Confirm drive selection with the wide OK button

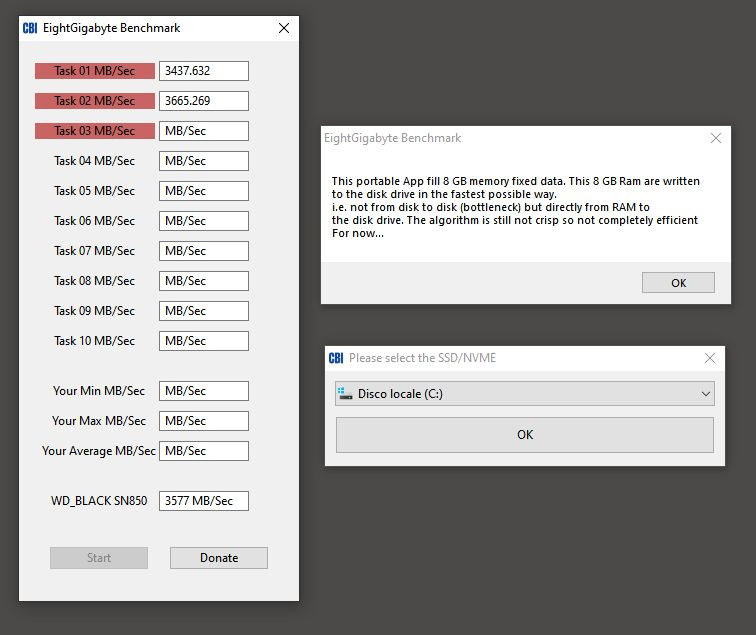[x=525, y=435]
